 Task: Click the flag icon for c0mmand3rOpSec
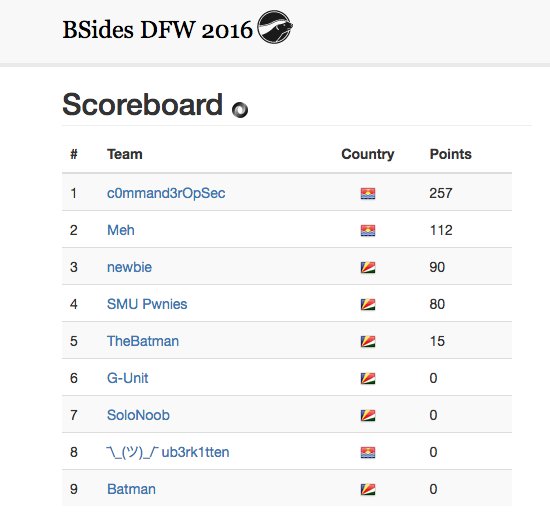coord(368,194)
